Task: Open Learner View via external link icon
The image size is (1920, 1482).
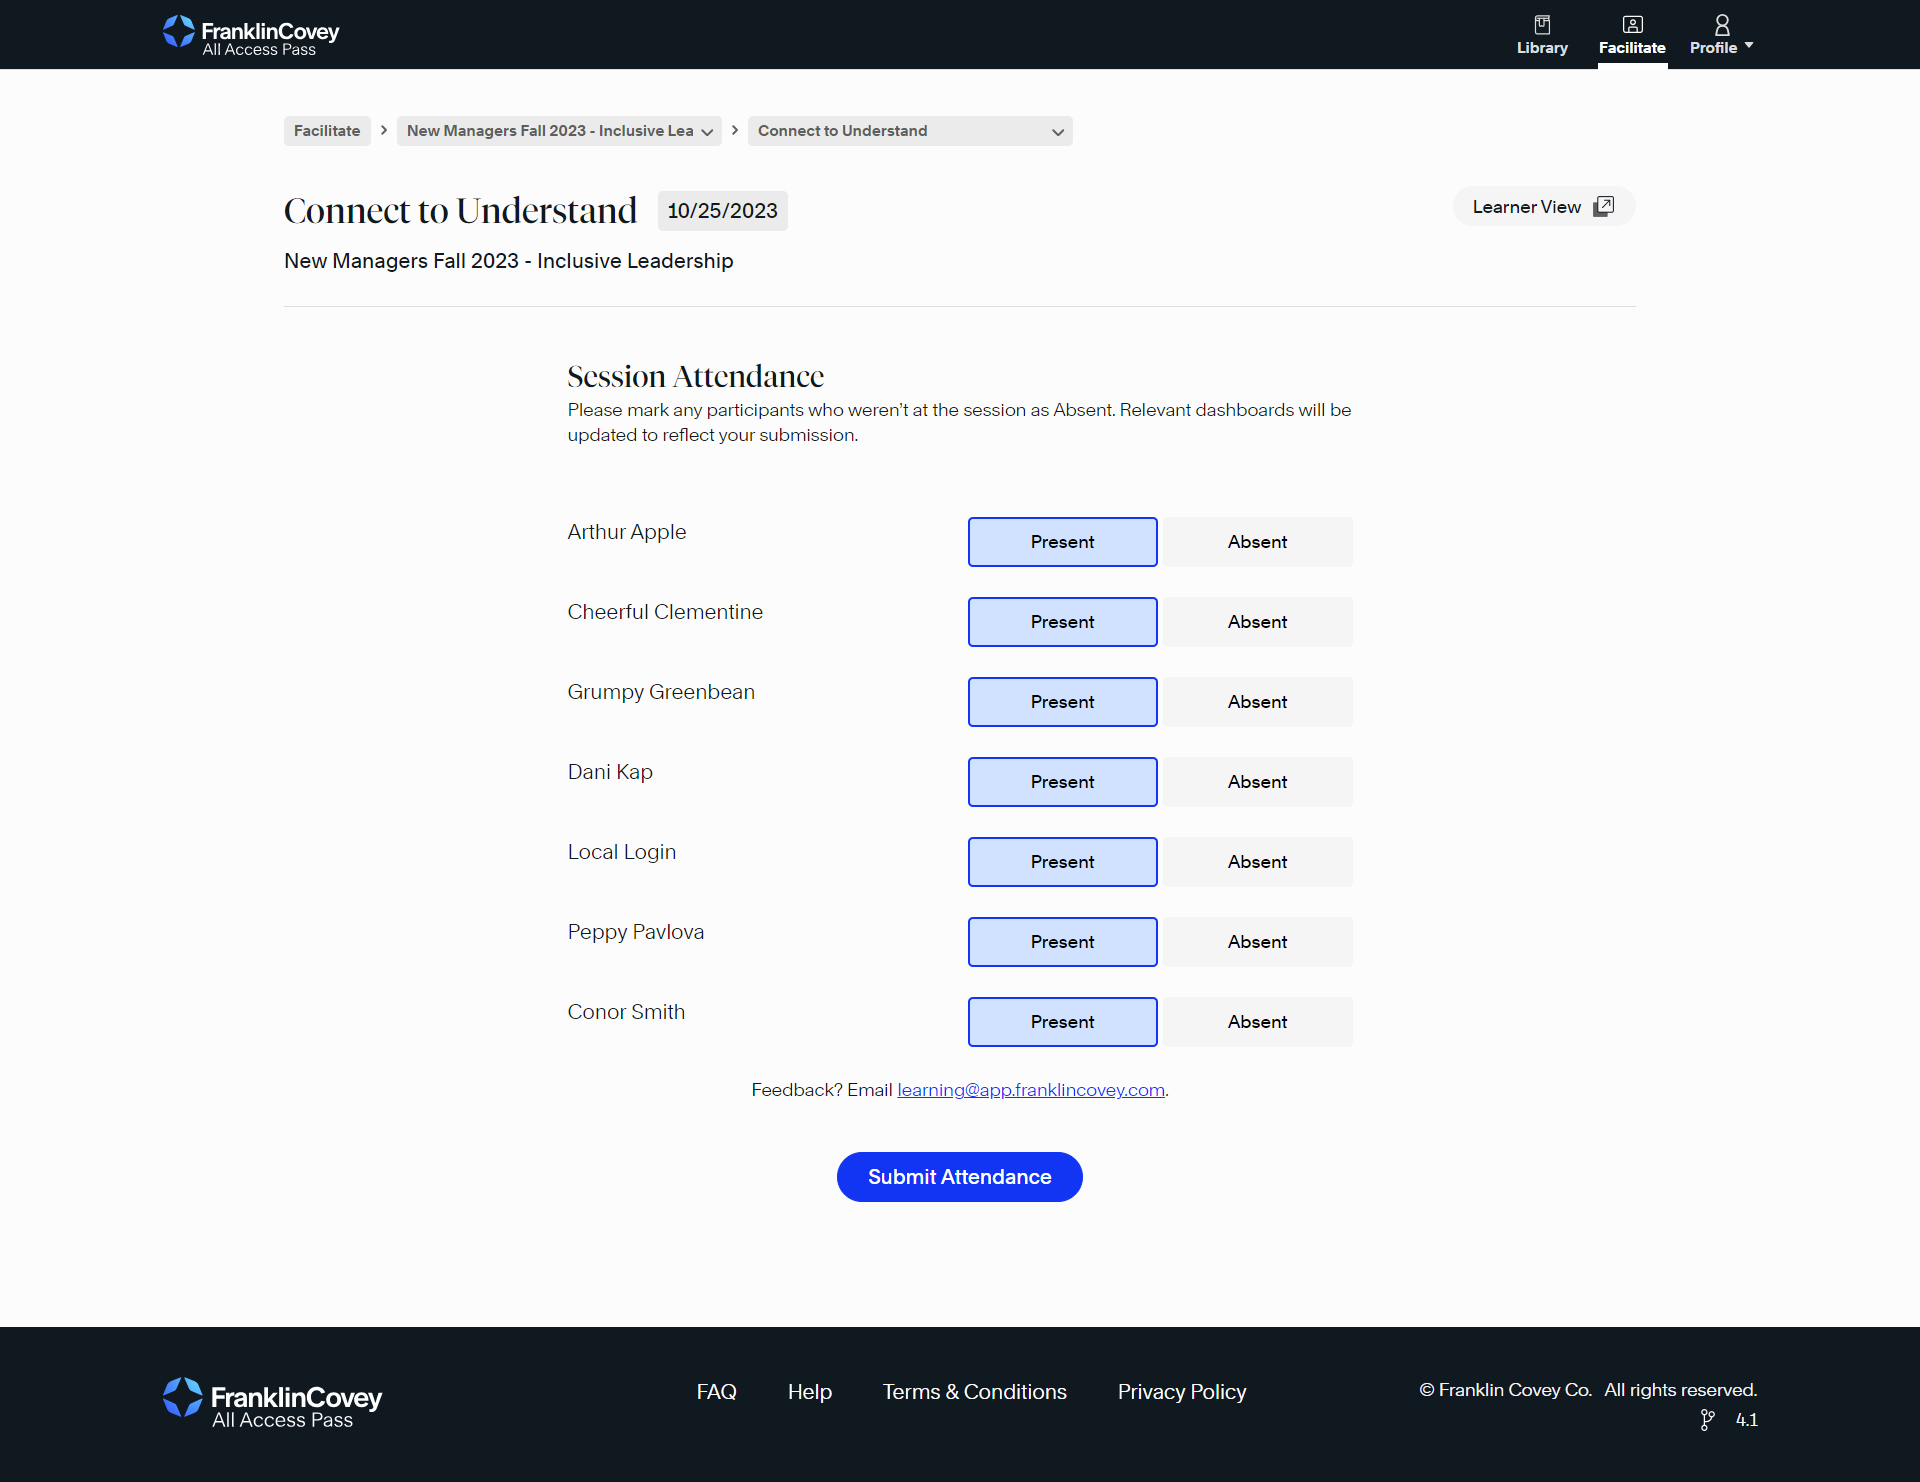Action: click(1604, 206)
